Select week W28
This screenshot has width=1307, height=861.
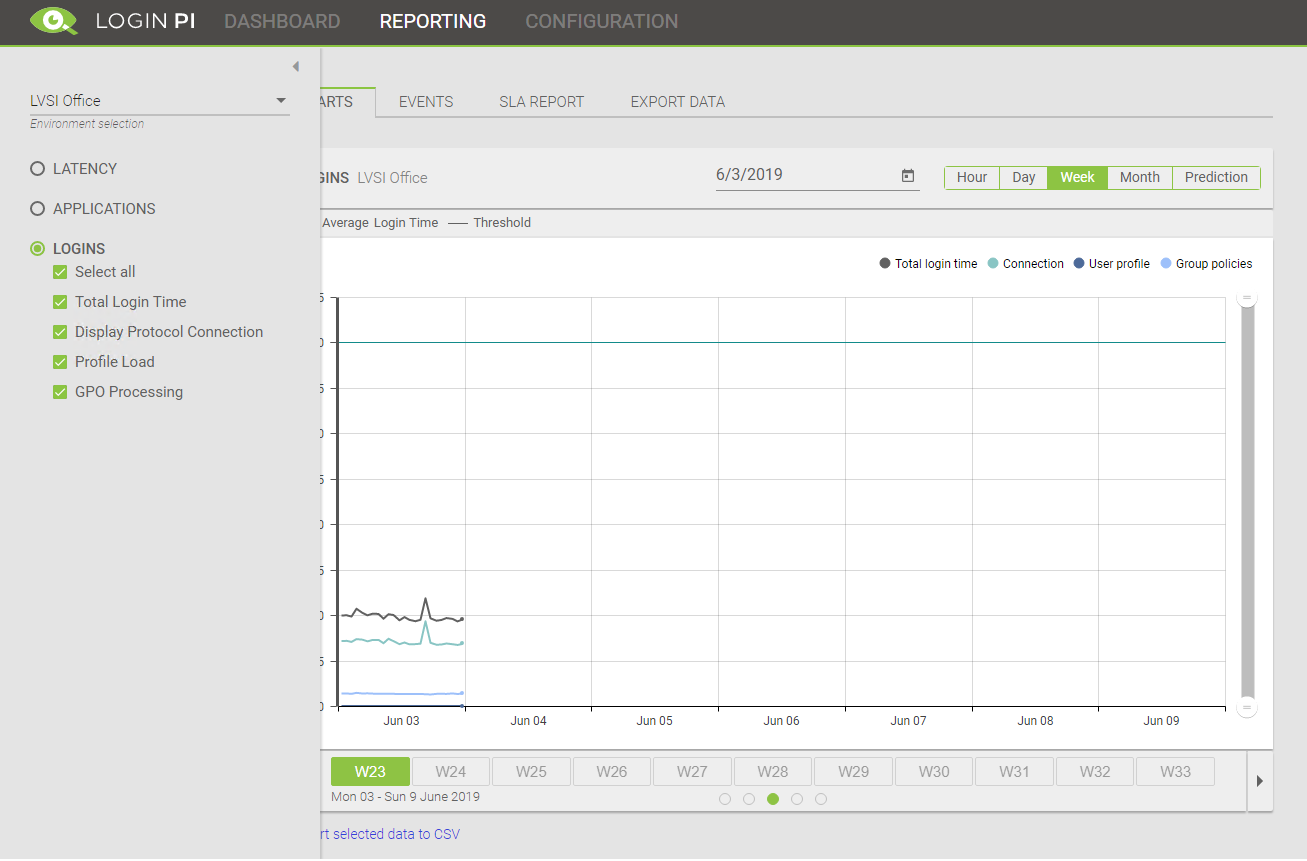click(773, 772)
